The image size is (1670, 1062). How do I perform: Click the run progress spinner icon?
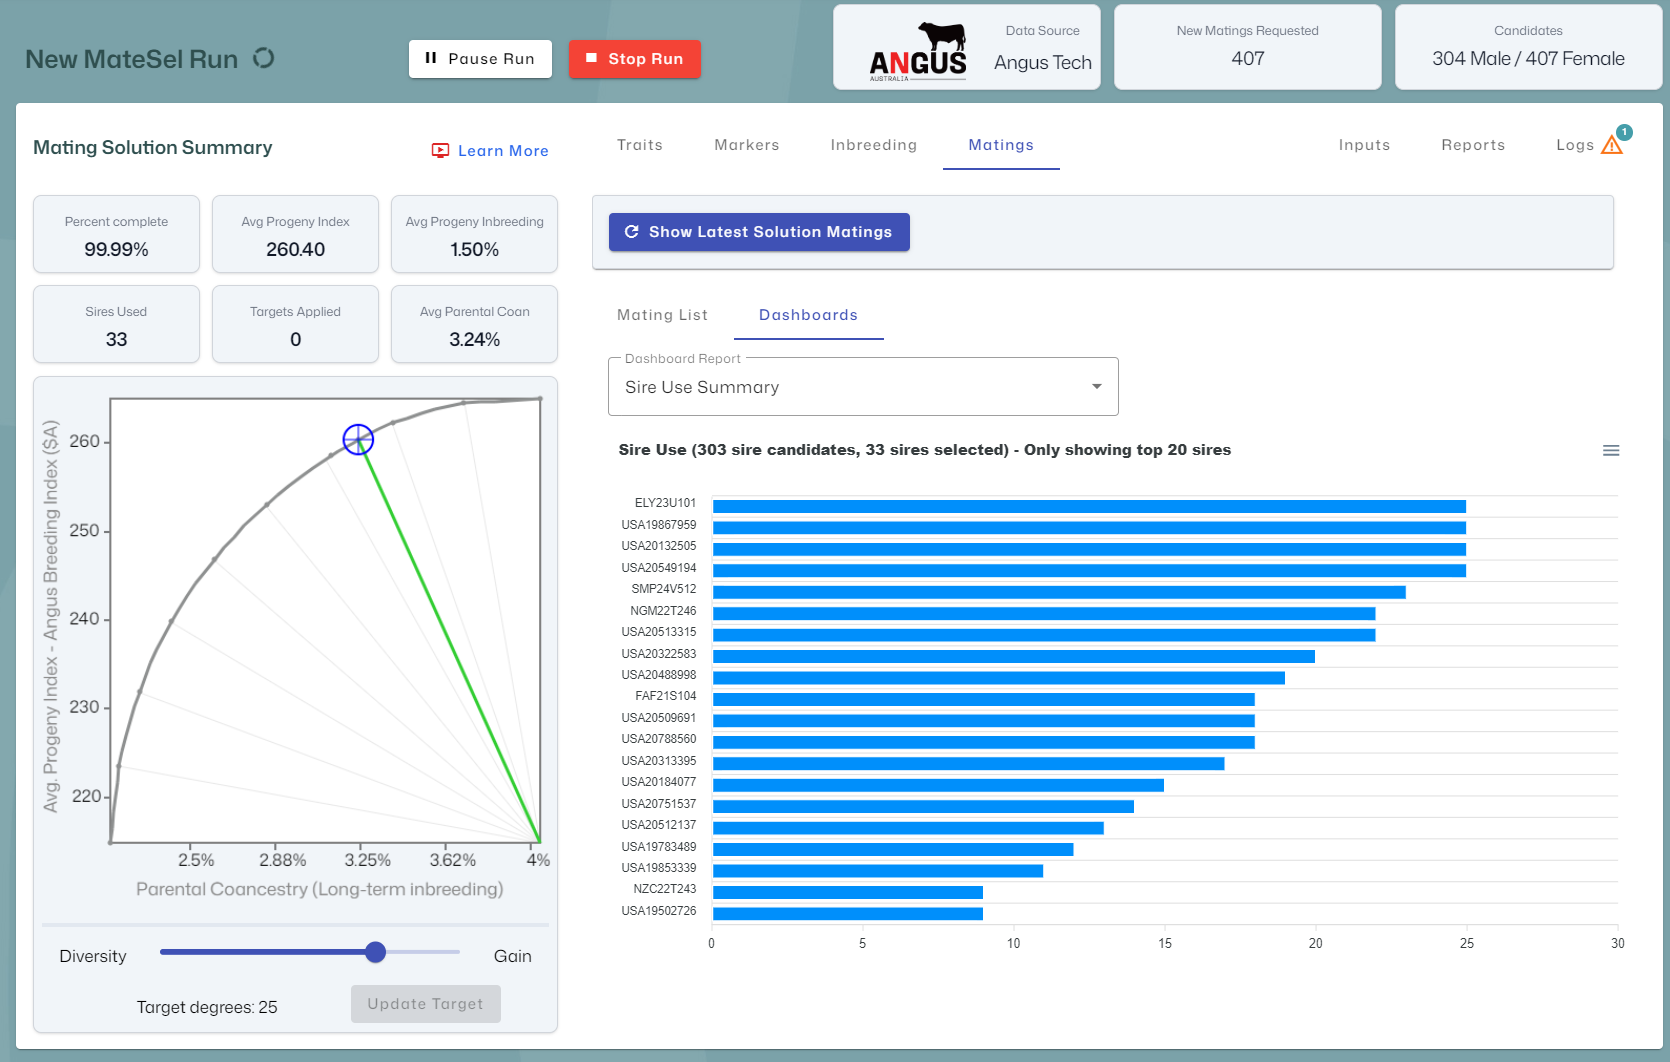coord(264,58)
